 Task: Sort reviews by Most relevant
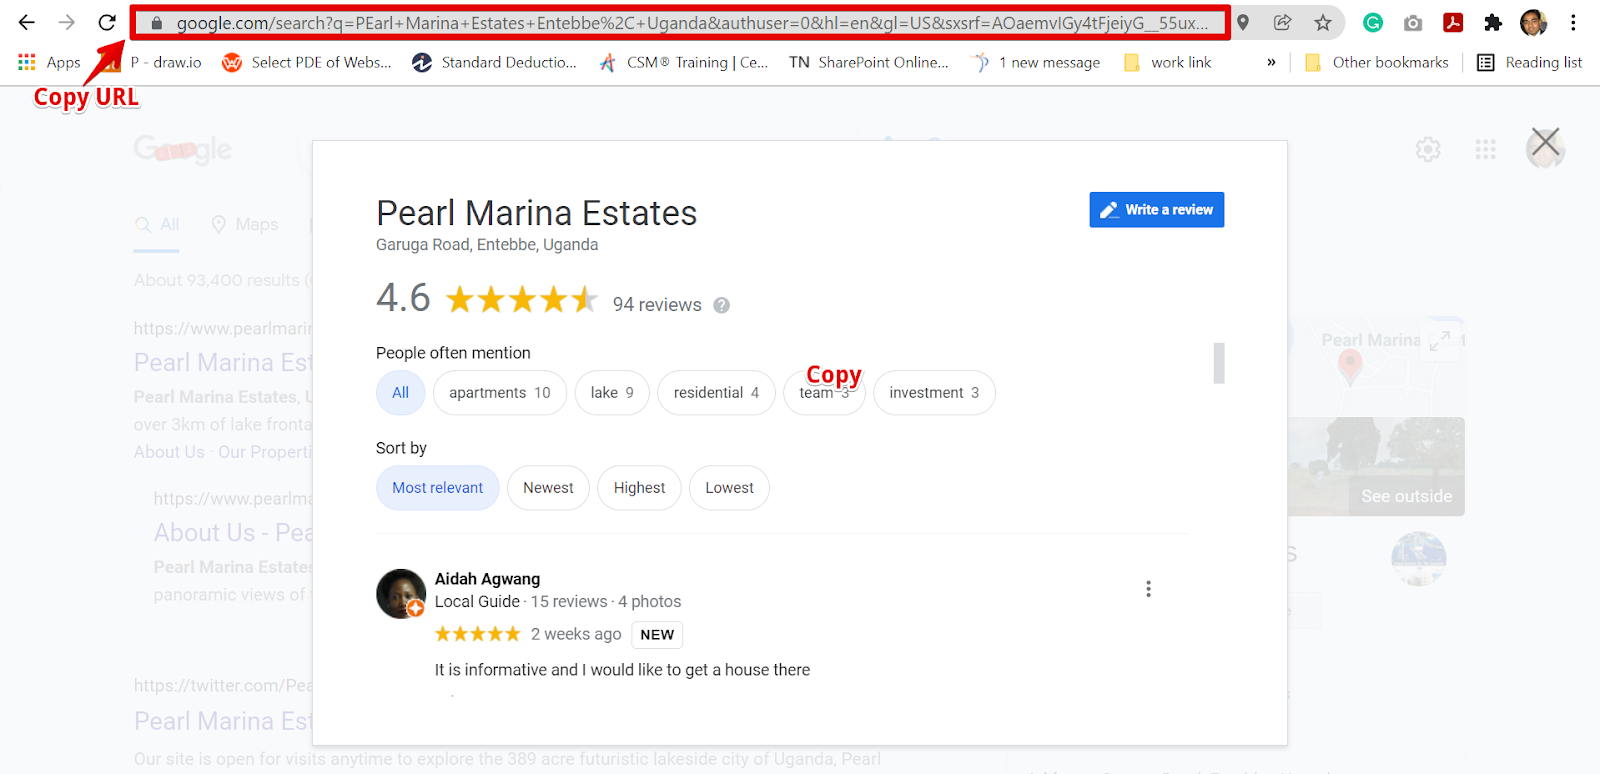tap(438, 488)
